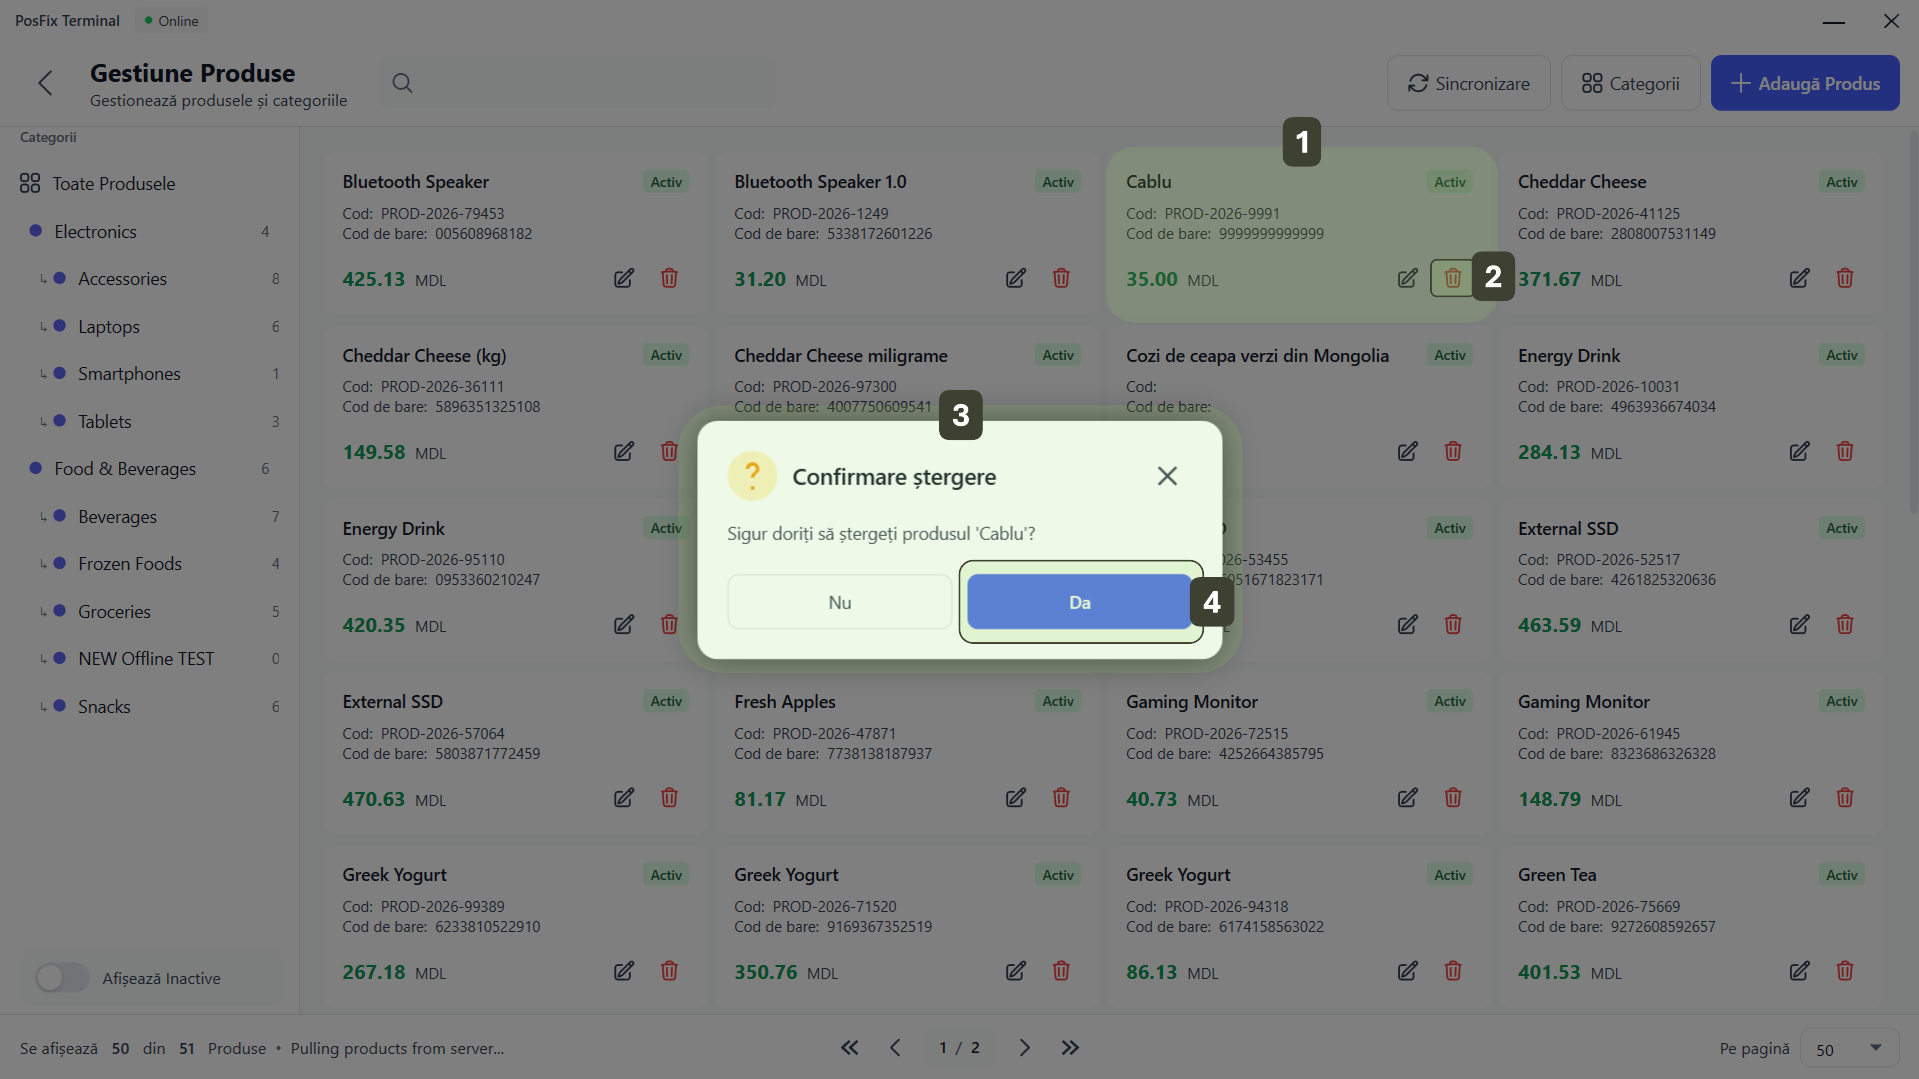Toggle the Afișează Inactive switch
The image size is (1919, 1079).
(62, 978)
